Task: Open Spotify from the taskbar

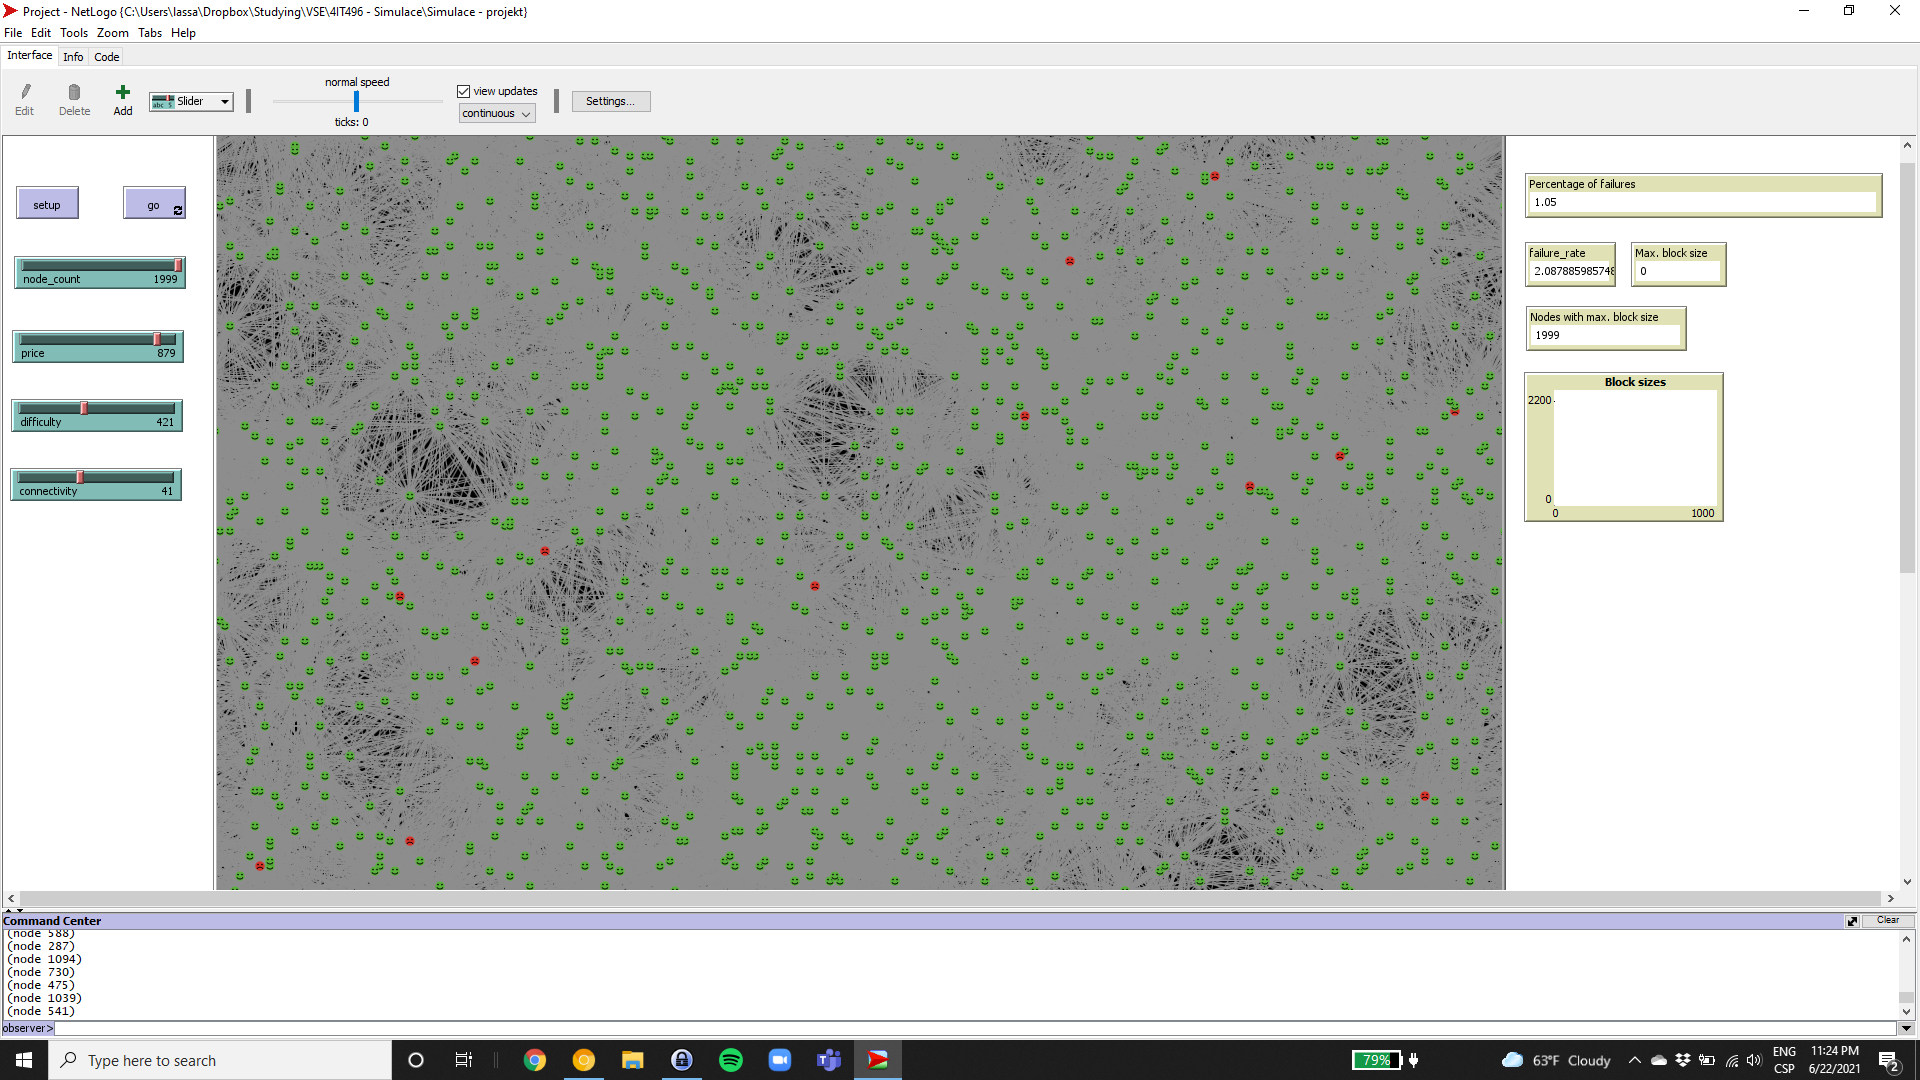Action: [731, 1060]
